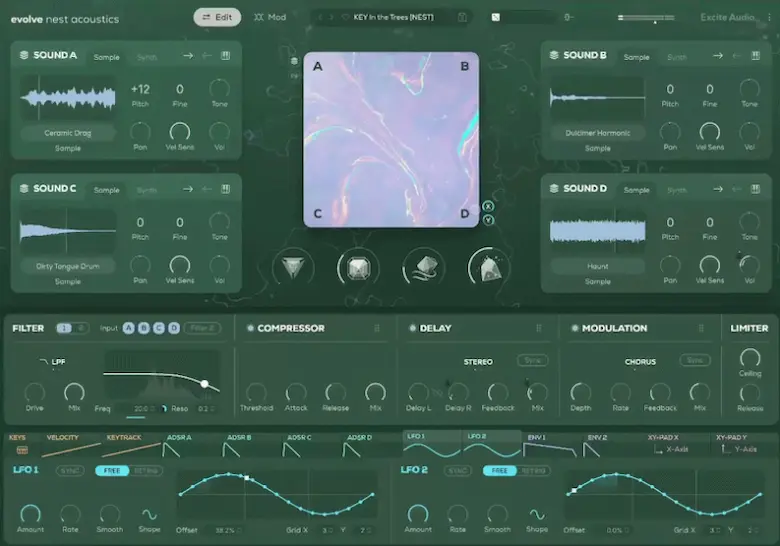Go to the previous preset

pyautogui.click(x=320, y=17)
